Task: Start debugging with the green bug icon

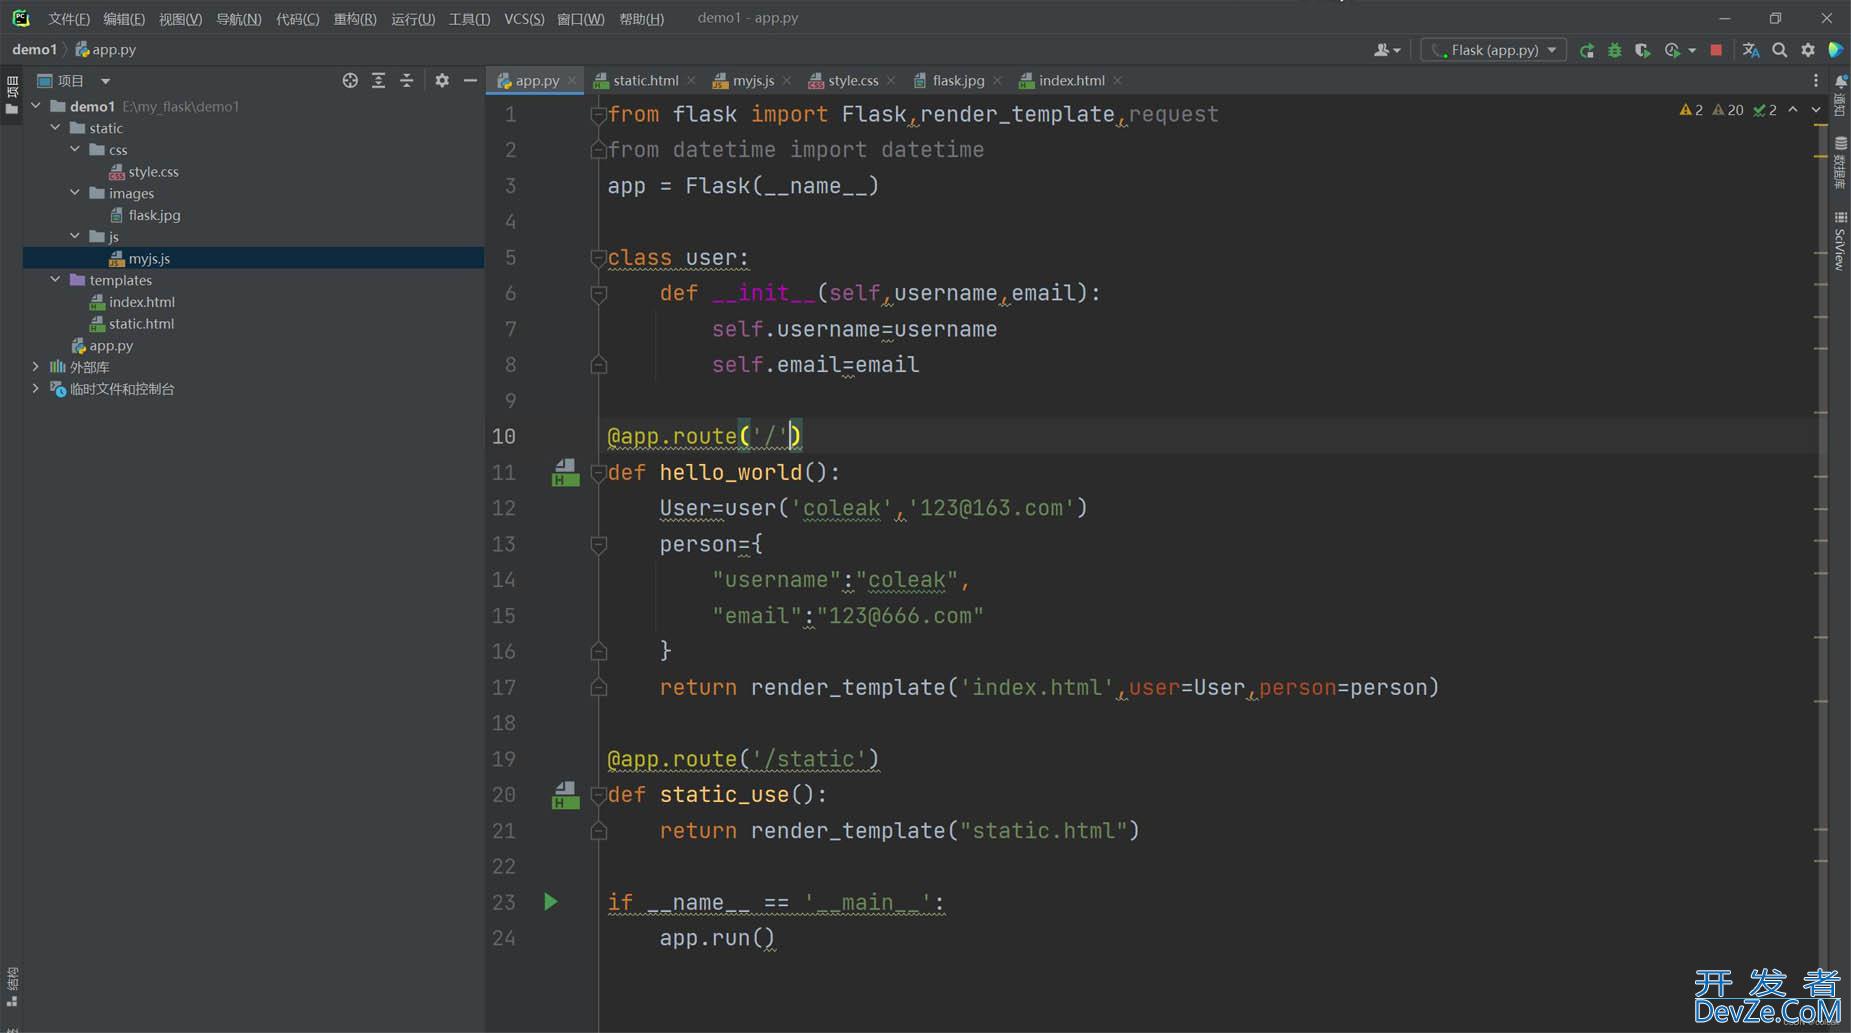Action: (x=1614, y=50)
